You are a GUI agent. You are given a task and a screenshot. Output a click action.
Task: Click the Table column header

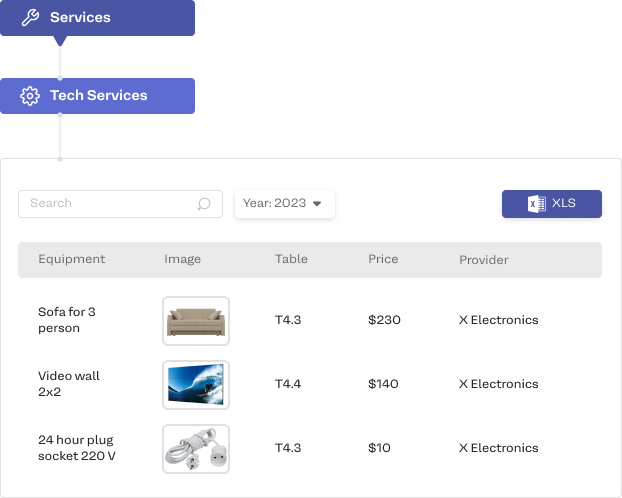pyautogui.click(x=291, y=259)
